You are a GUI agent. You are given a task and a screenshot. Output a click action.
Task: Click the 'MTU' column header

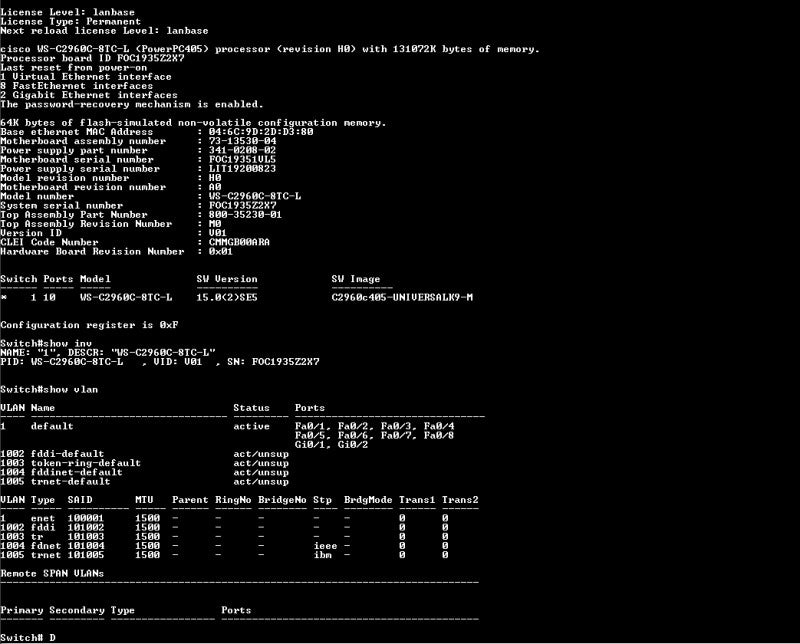[144, 499]
